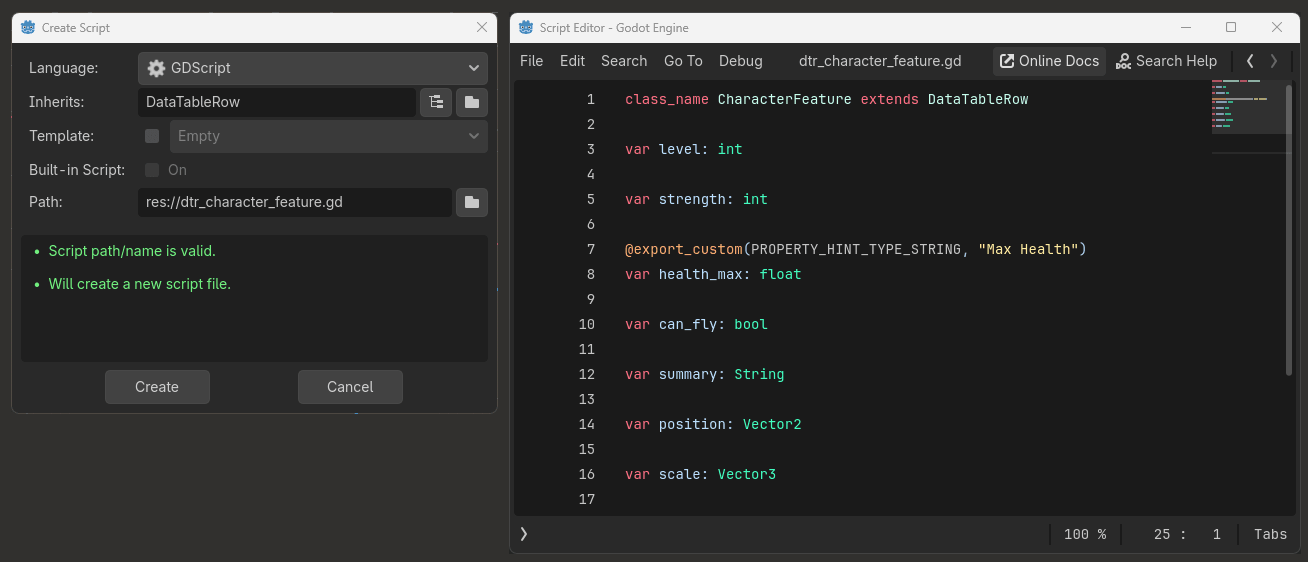Screen dimensions: 1308x562
Task: Click the @export_custom annotation line
Action: [855, 249]
